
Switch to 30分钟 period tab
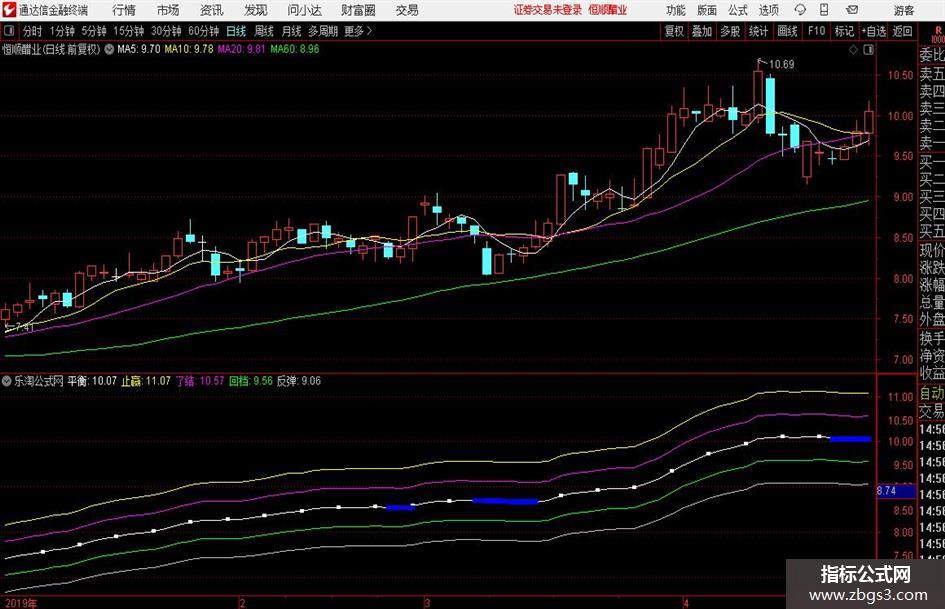click(x=166, y=31)
